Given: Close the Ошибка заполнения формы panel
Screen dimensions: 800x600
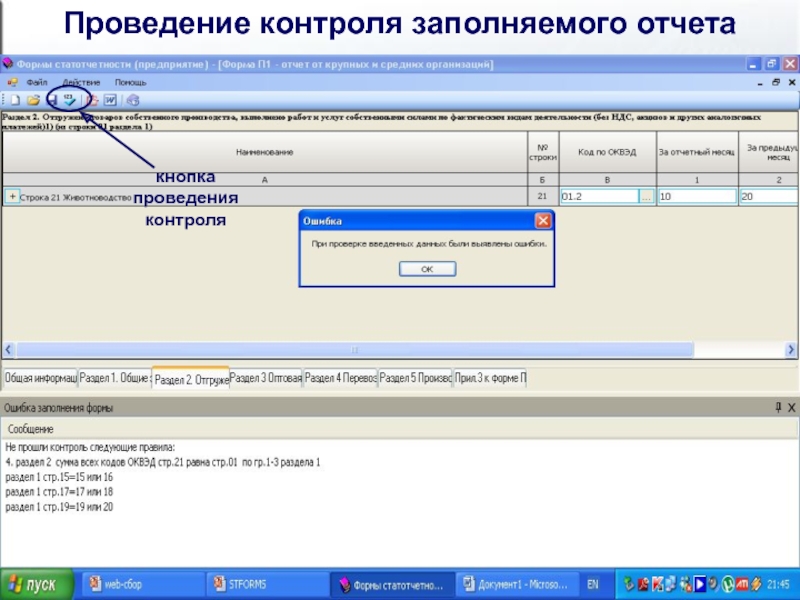Looking at the screenshot, I should 791,407.
